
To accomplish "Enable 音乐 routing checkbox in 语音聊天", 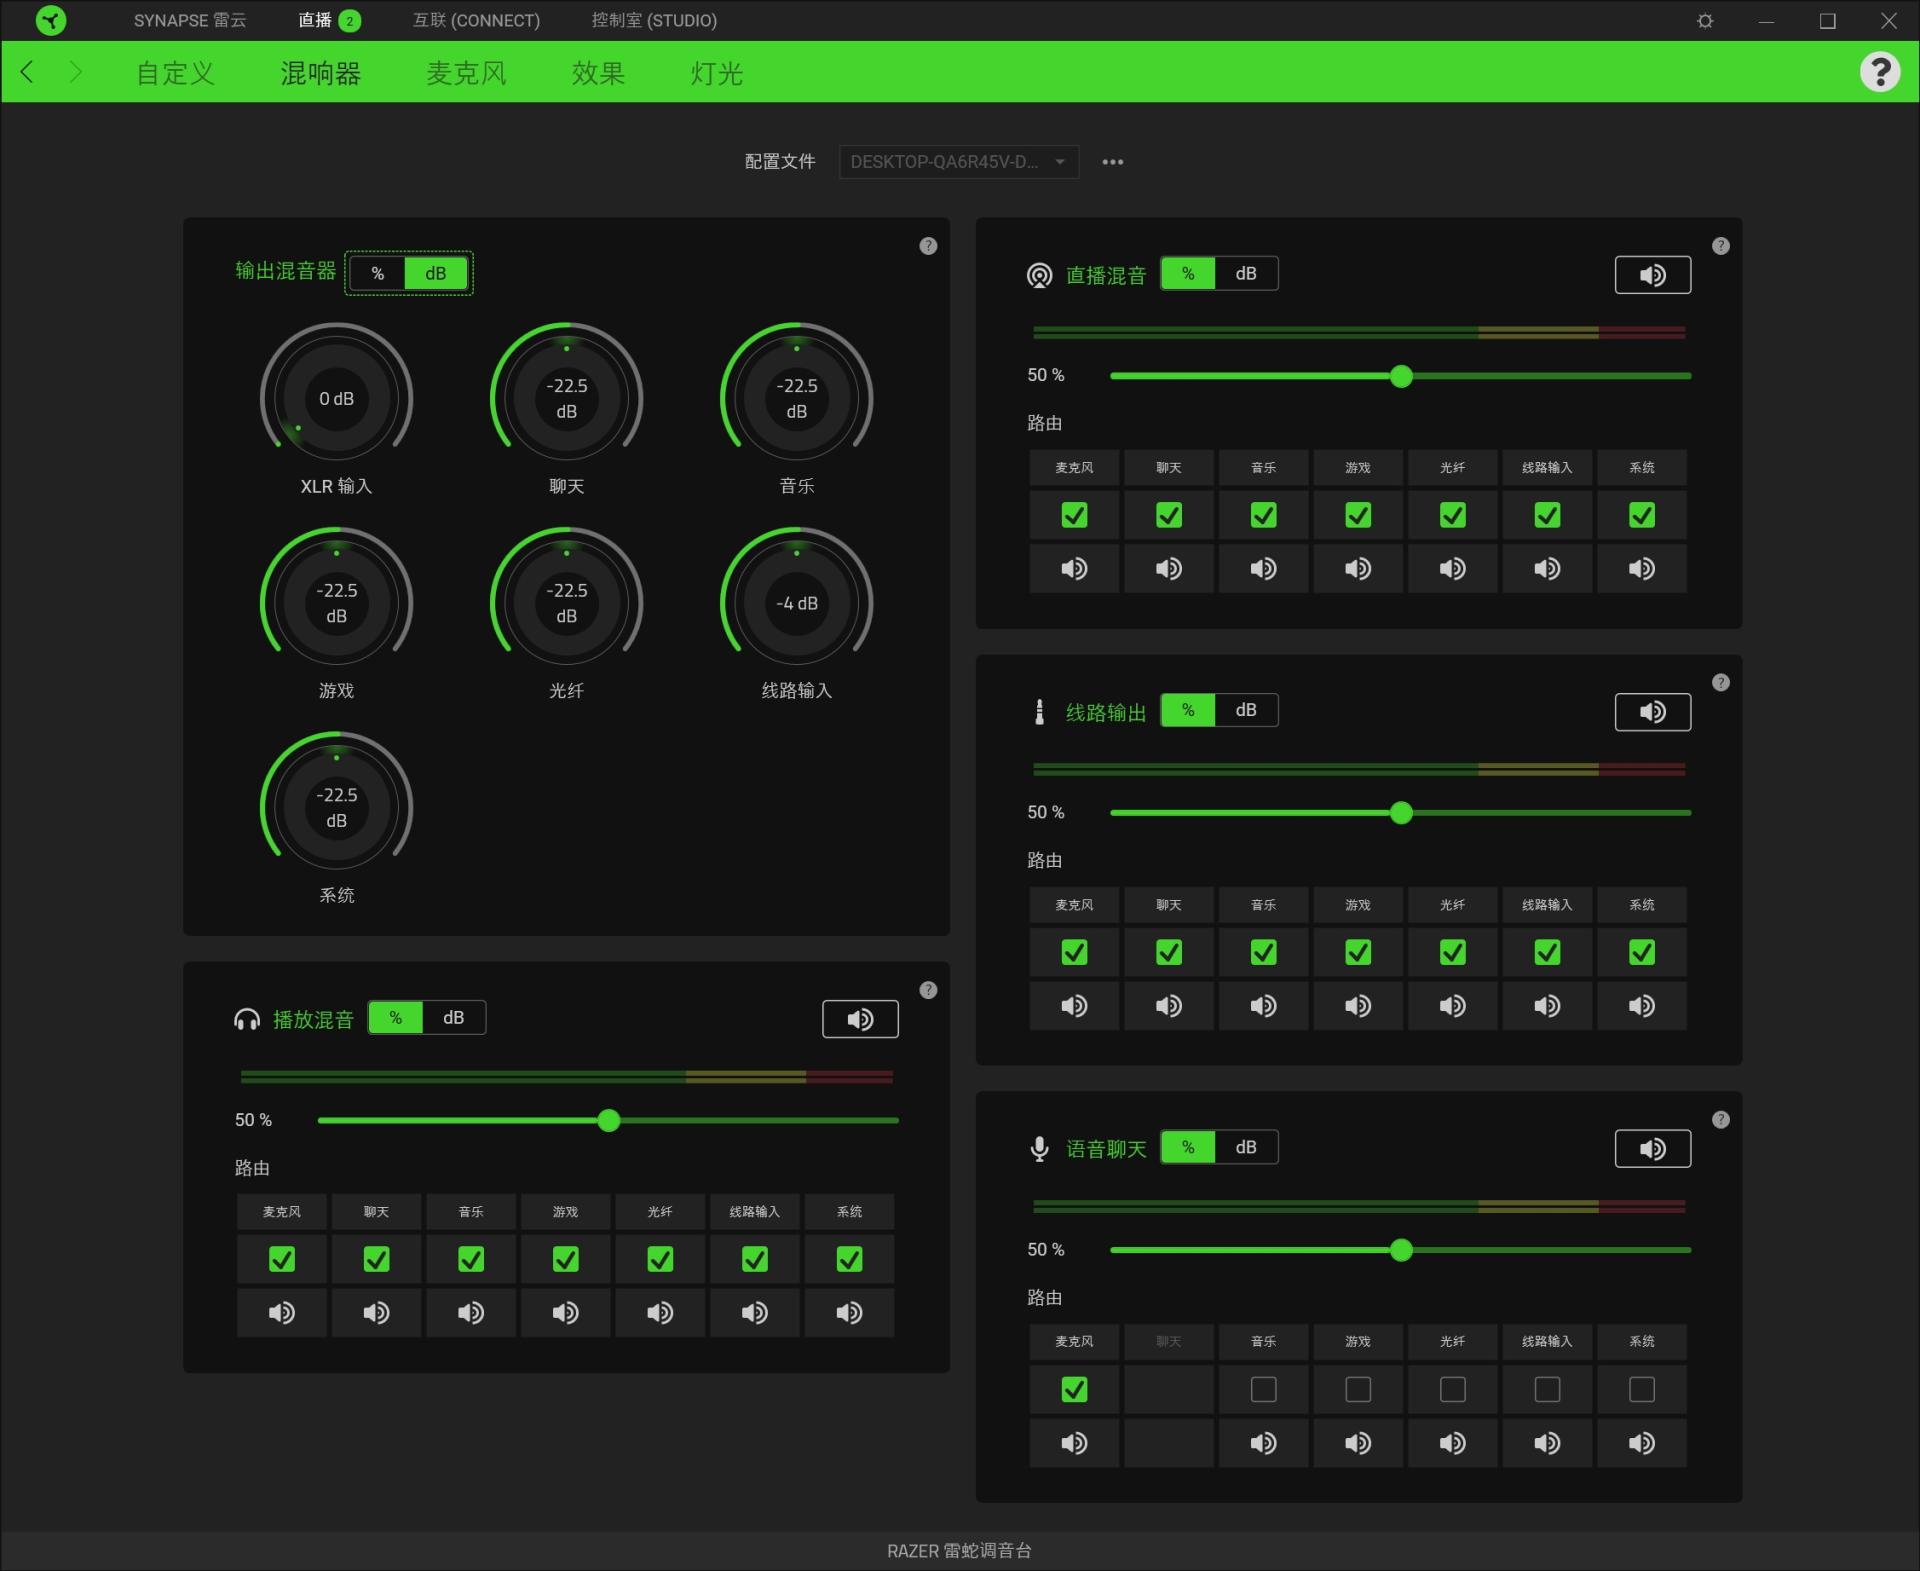I will click(1263, 1390).
